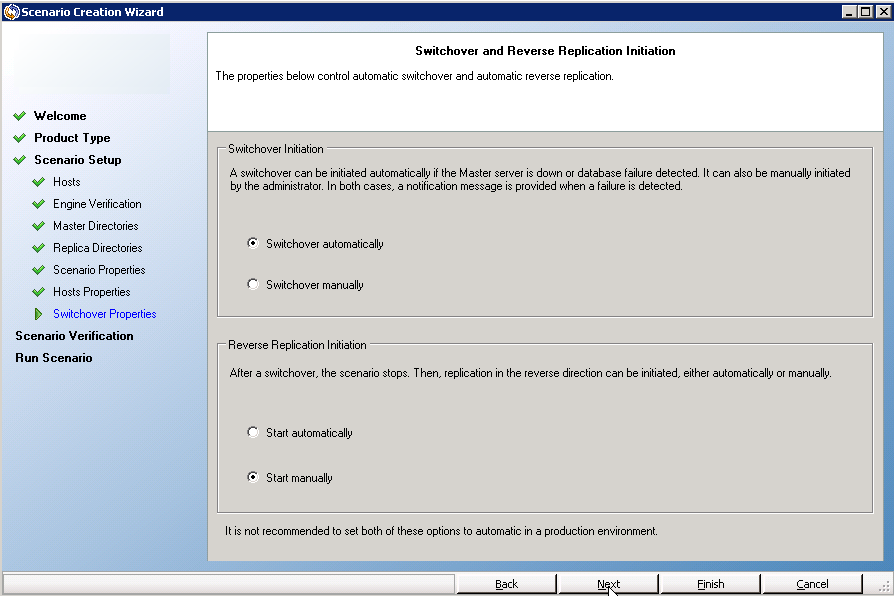
Task: Go to the Scenario Setup step
Action: (78, 160)
